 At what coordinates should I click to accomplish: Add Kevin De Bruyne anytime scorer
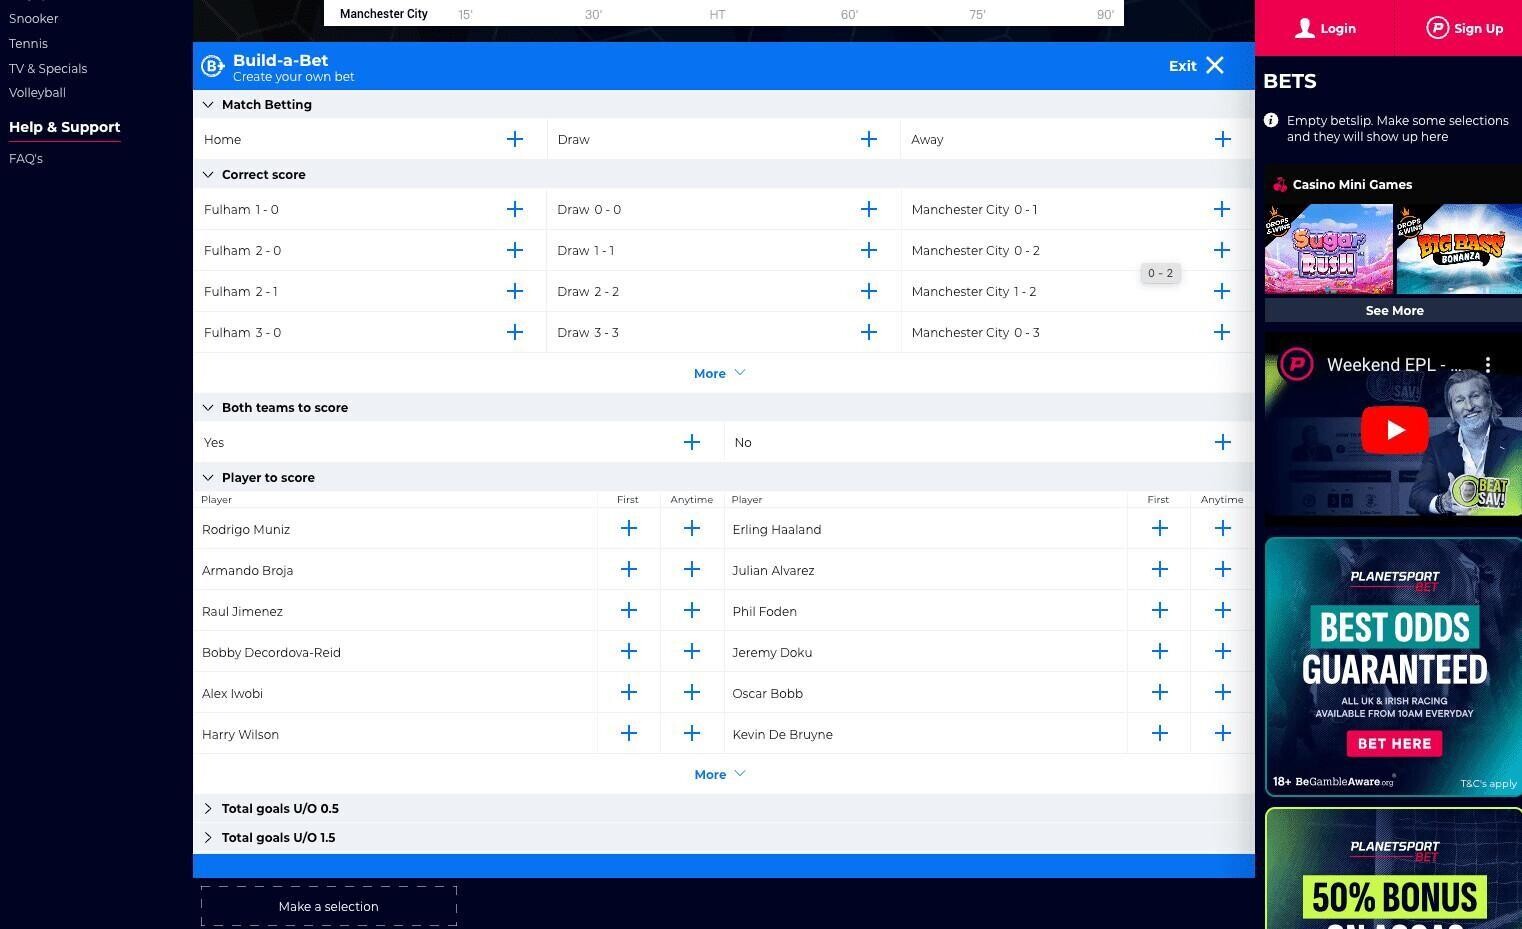1222,734
